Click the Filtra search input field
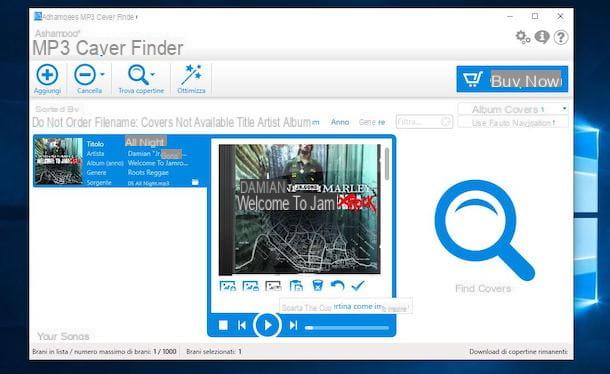This screenshot has width=610, height=374. (x=424, y=122)
